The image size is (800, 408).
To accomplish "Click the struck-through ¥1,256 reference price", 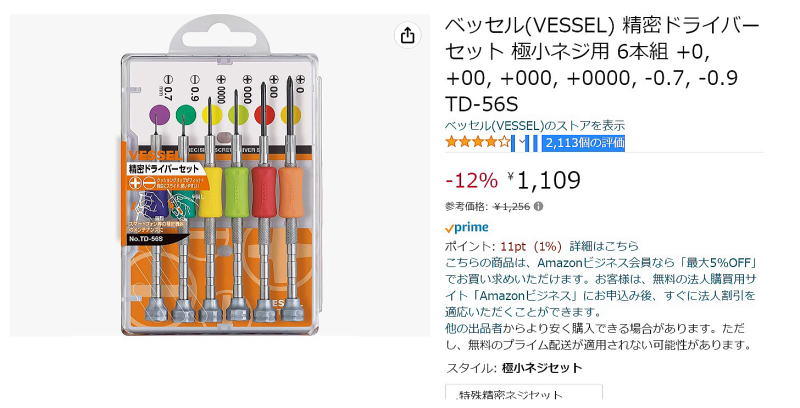I will 512,207.
